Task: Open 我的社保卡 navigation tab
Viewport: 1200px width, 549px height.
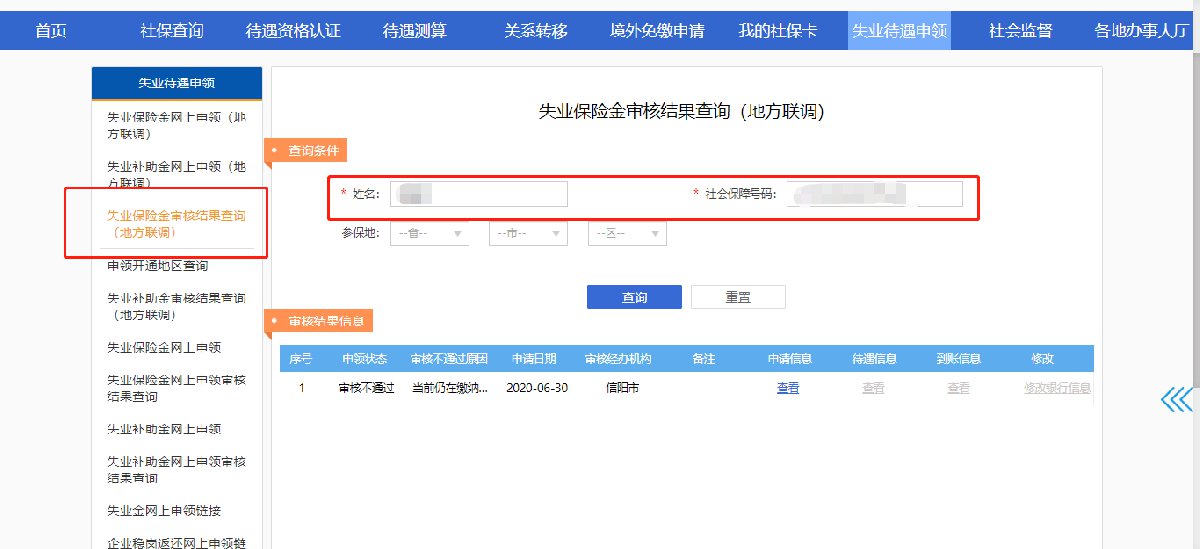Action: tap(778, 30)
